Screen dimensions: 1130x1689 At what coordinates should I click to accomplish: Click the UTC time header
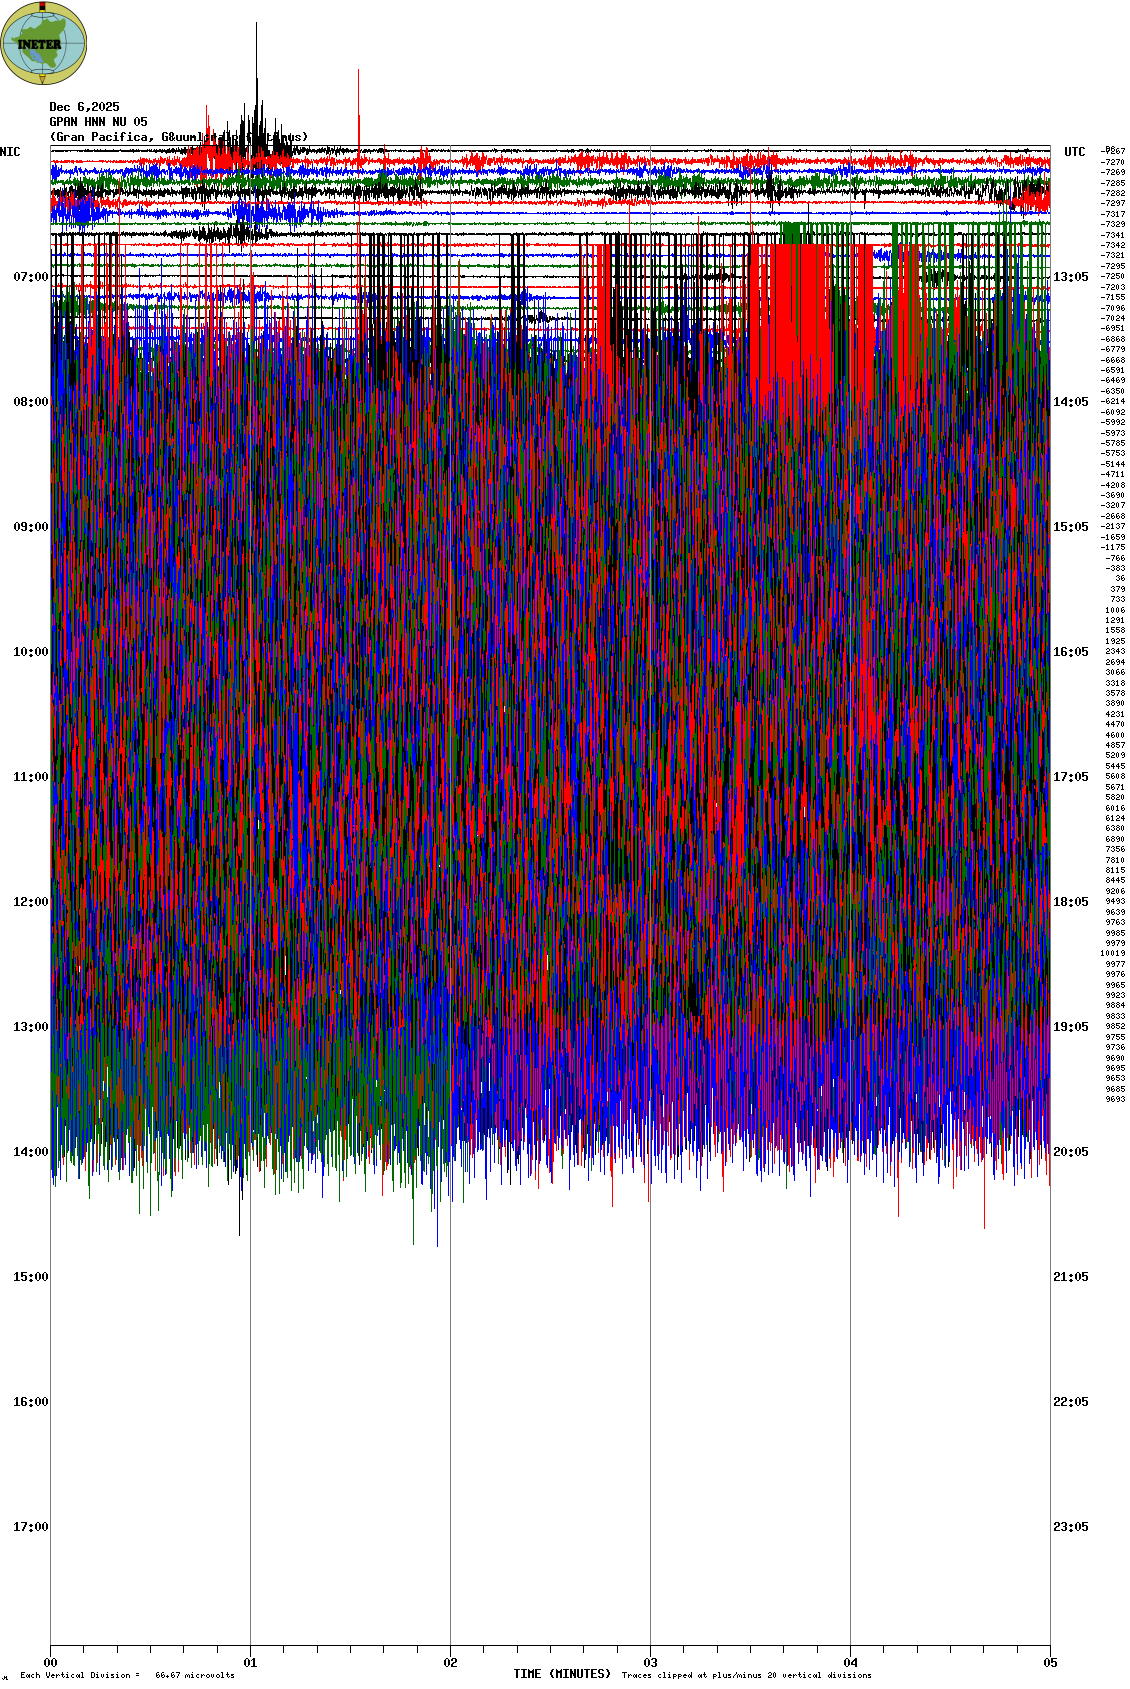1074,152
